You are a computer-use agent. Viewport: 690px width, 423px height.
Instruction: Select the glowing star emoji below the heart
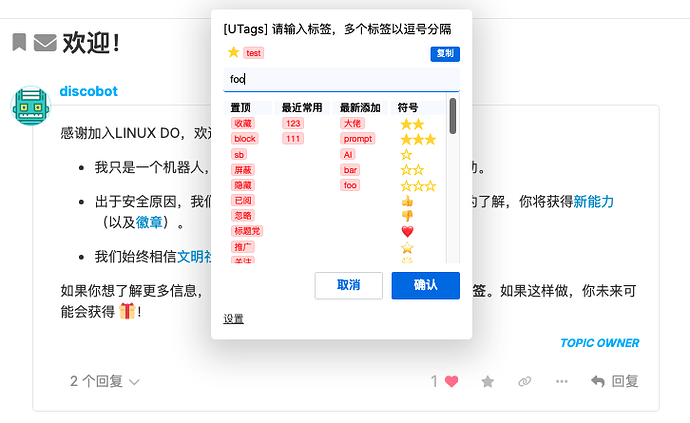[x=407, y=247]
